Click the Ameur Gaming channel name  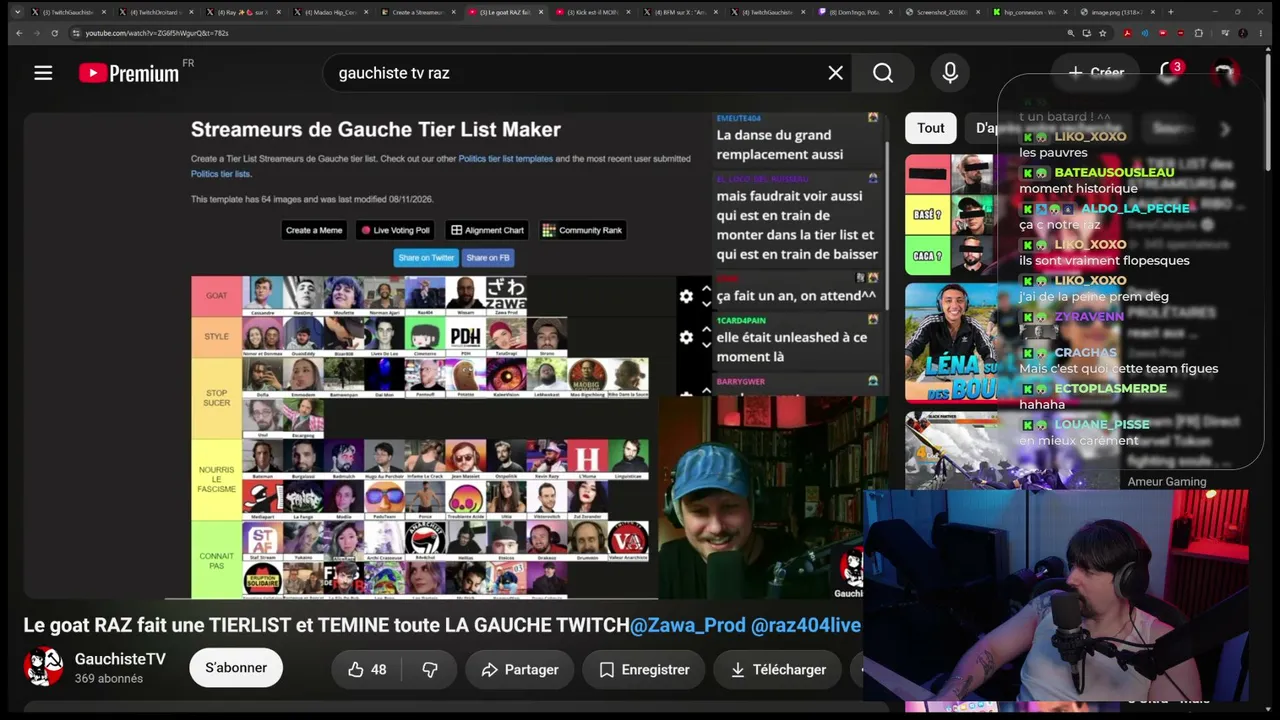(1167, 482)
